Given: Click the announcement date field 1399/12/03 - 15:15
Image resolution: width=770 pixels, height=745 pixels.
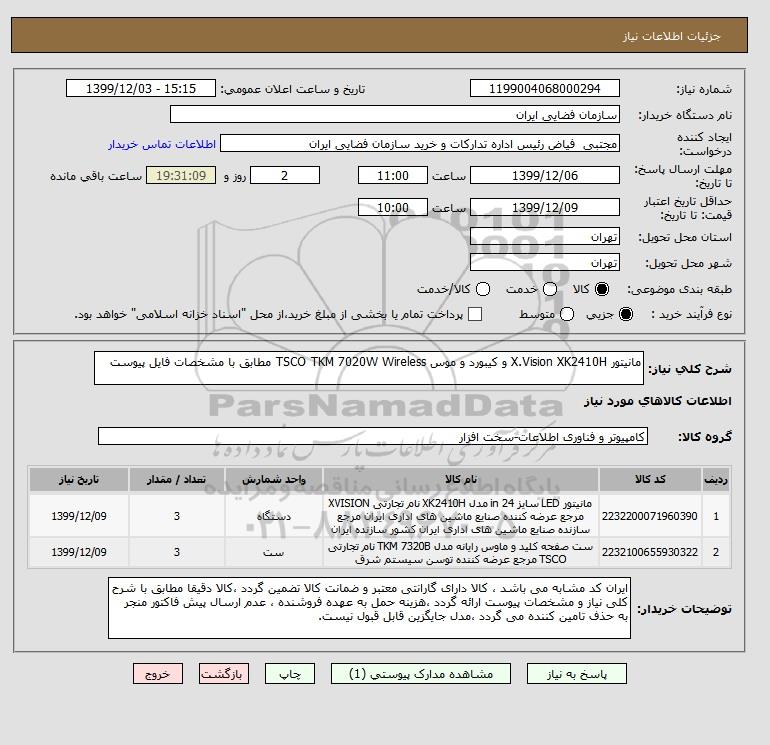Looking at the screenshot, I should (x=141, y=88).
